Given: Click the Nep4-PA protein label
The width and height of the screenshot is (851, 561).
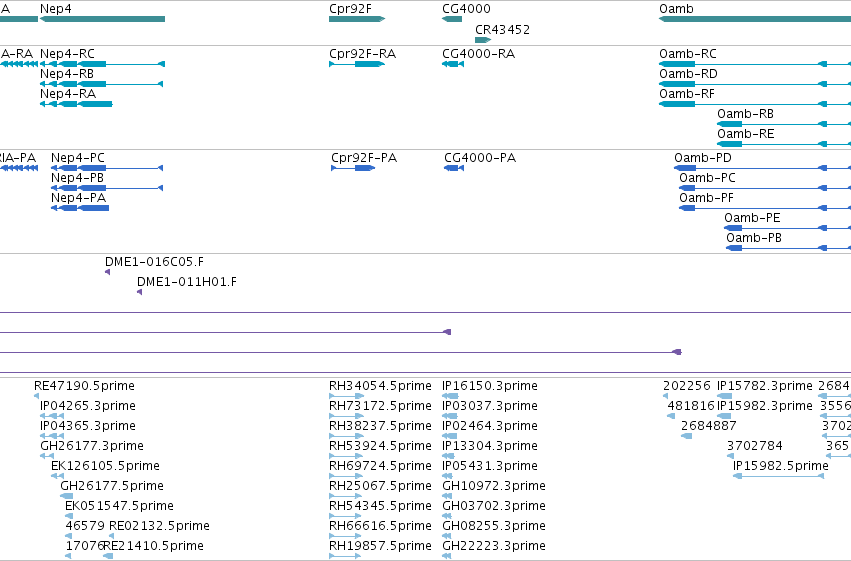Looking at the screenshot, I should [x=78, y=198].
